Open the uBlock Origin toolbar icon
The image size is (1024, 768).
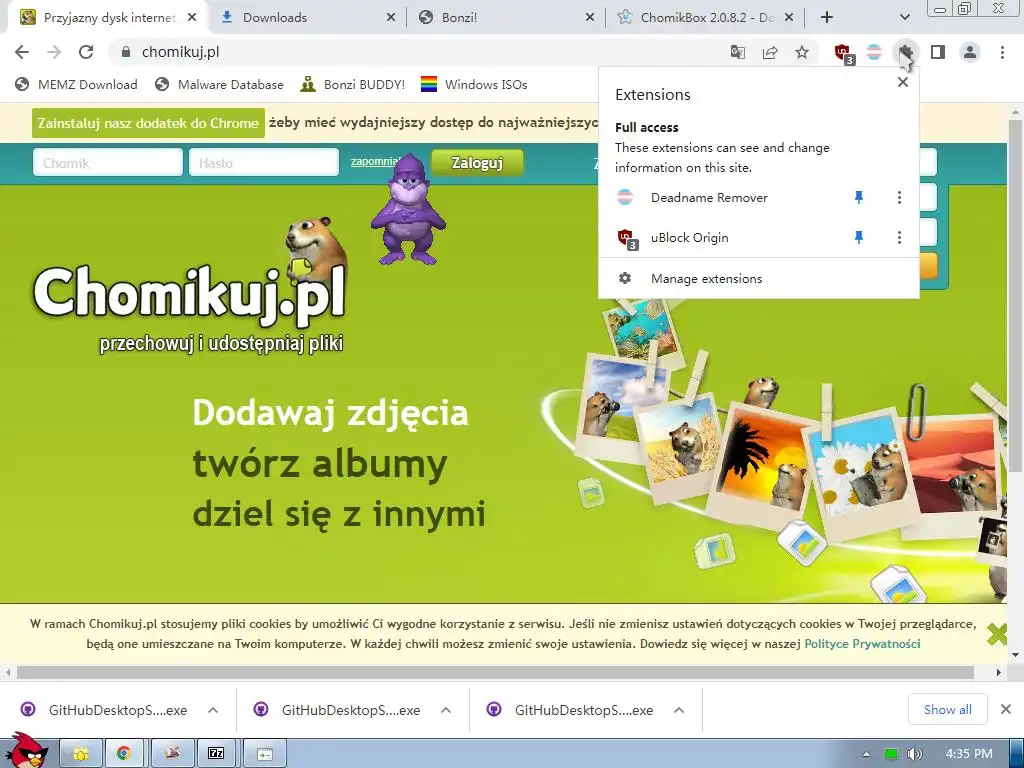[x=844, y=54]
